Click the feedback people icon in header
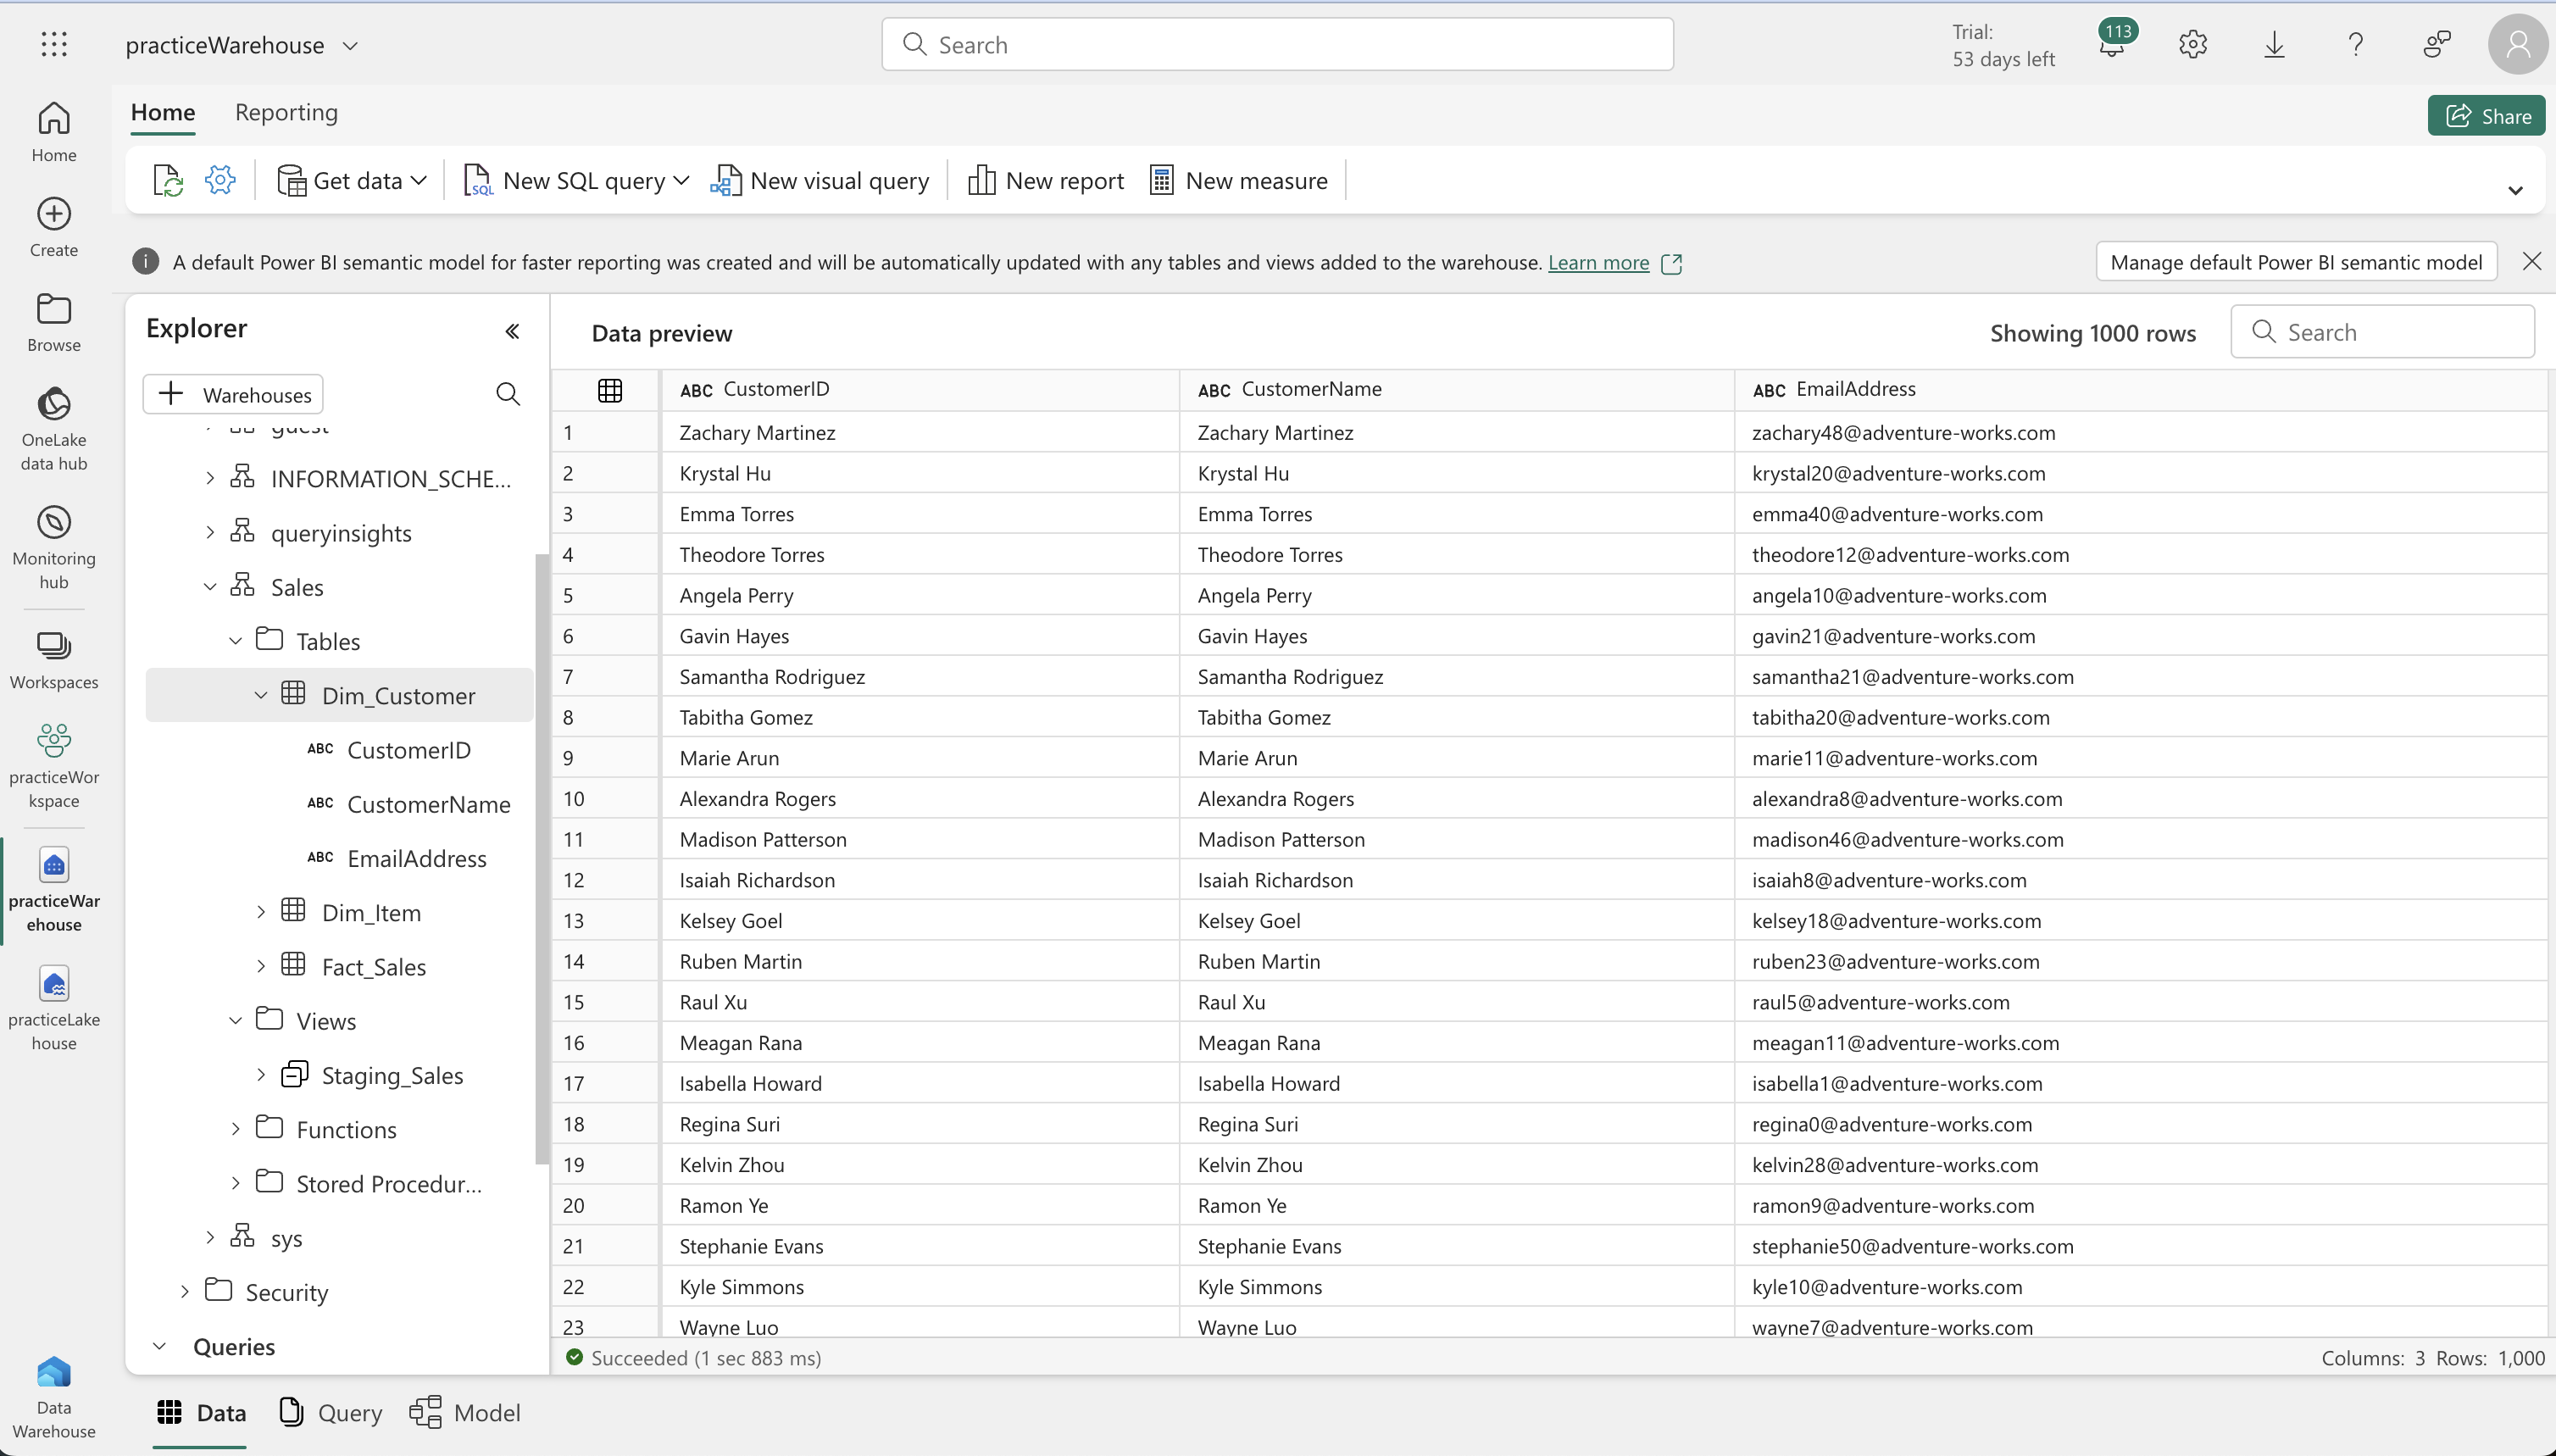The width and height of the screenshot is (2556, 1456). (2437, 44)
